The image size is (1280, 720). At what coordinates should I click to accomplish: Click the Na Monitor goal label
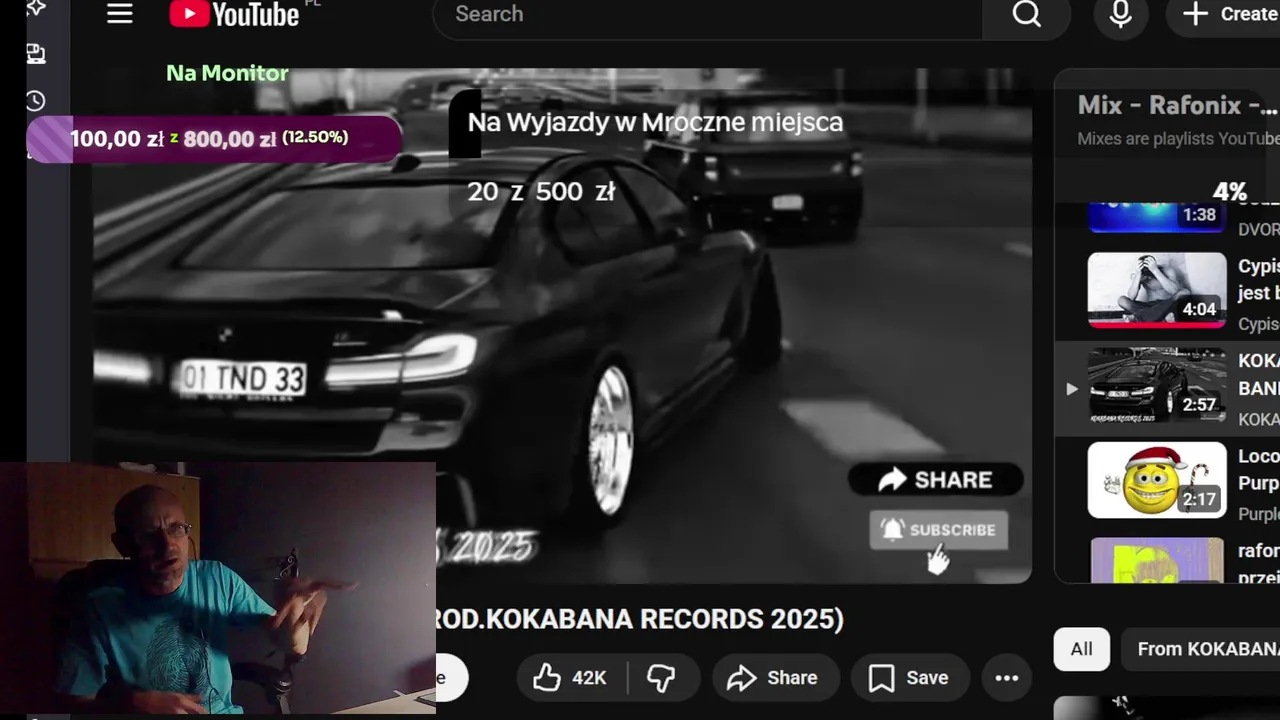tap(227, 73)
